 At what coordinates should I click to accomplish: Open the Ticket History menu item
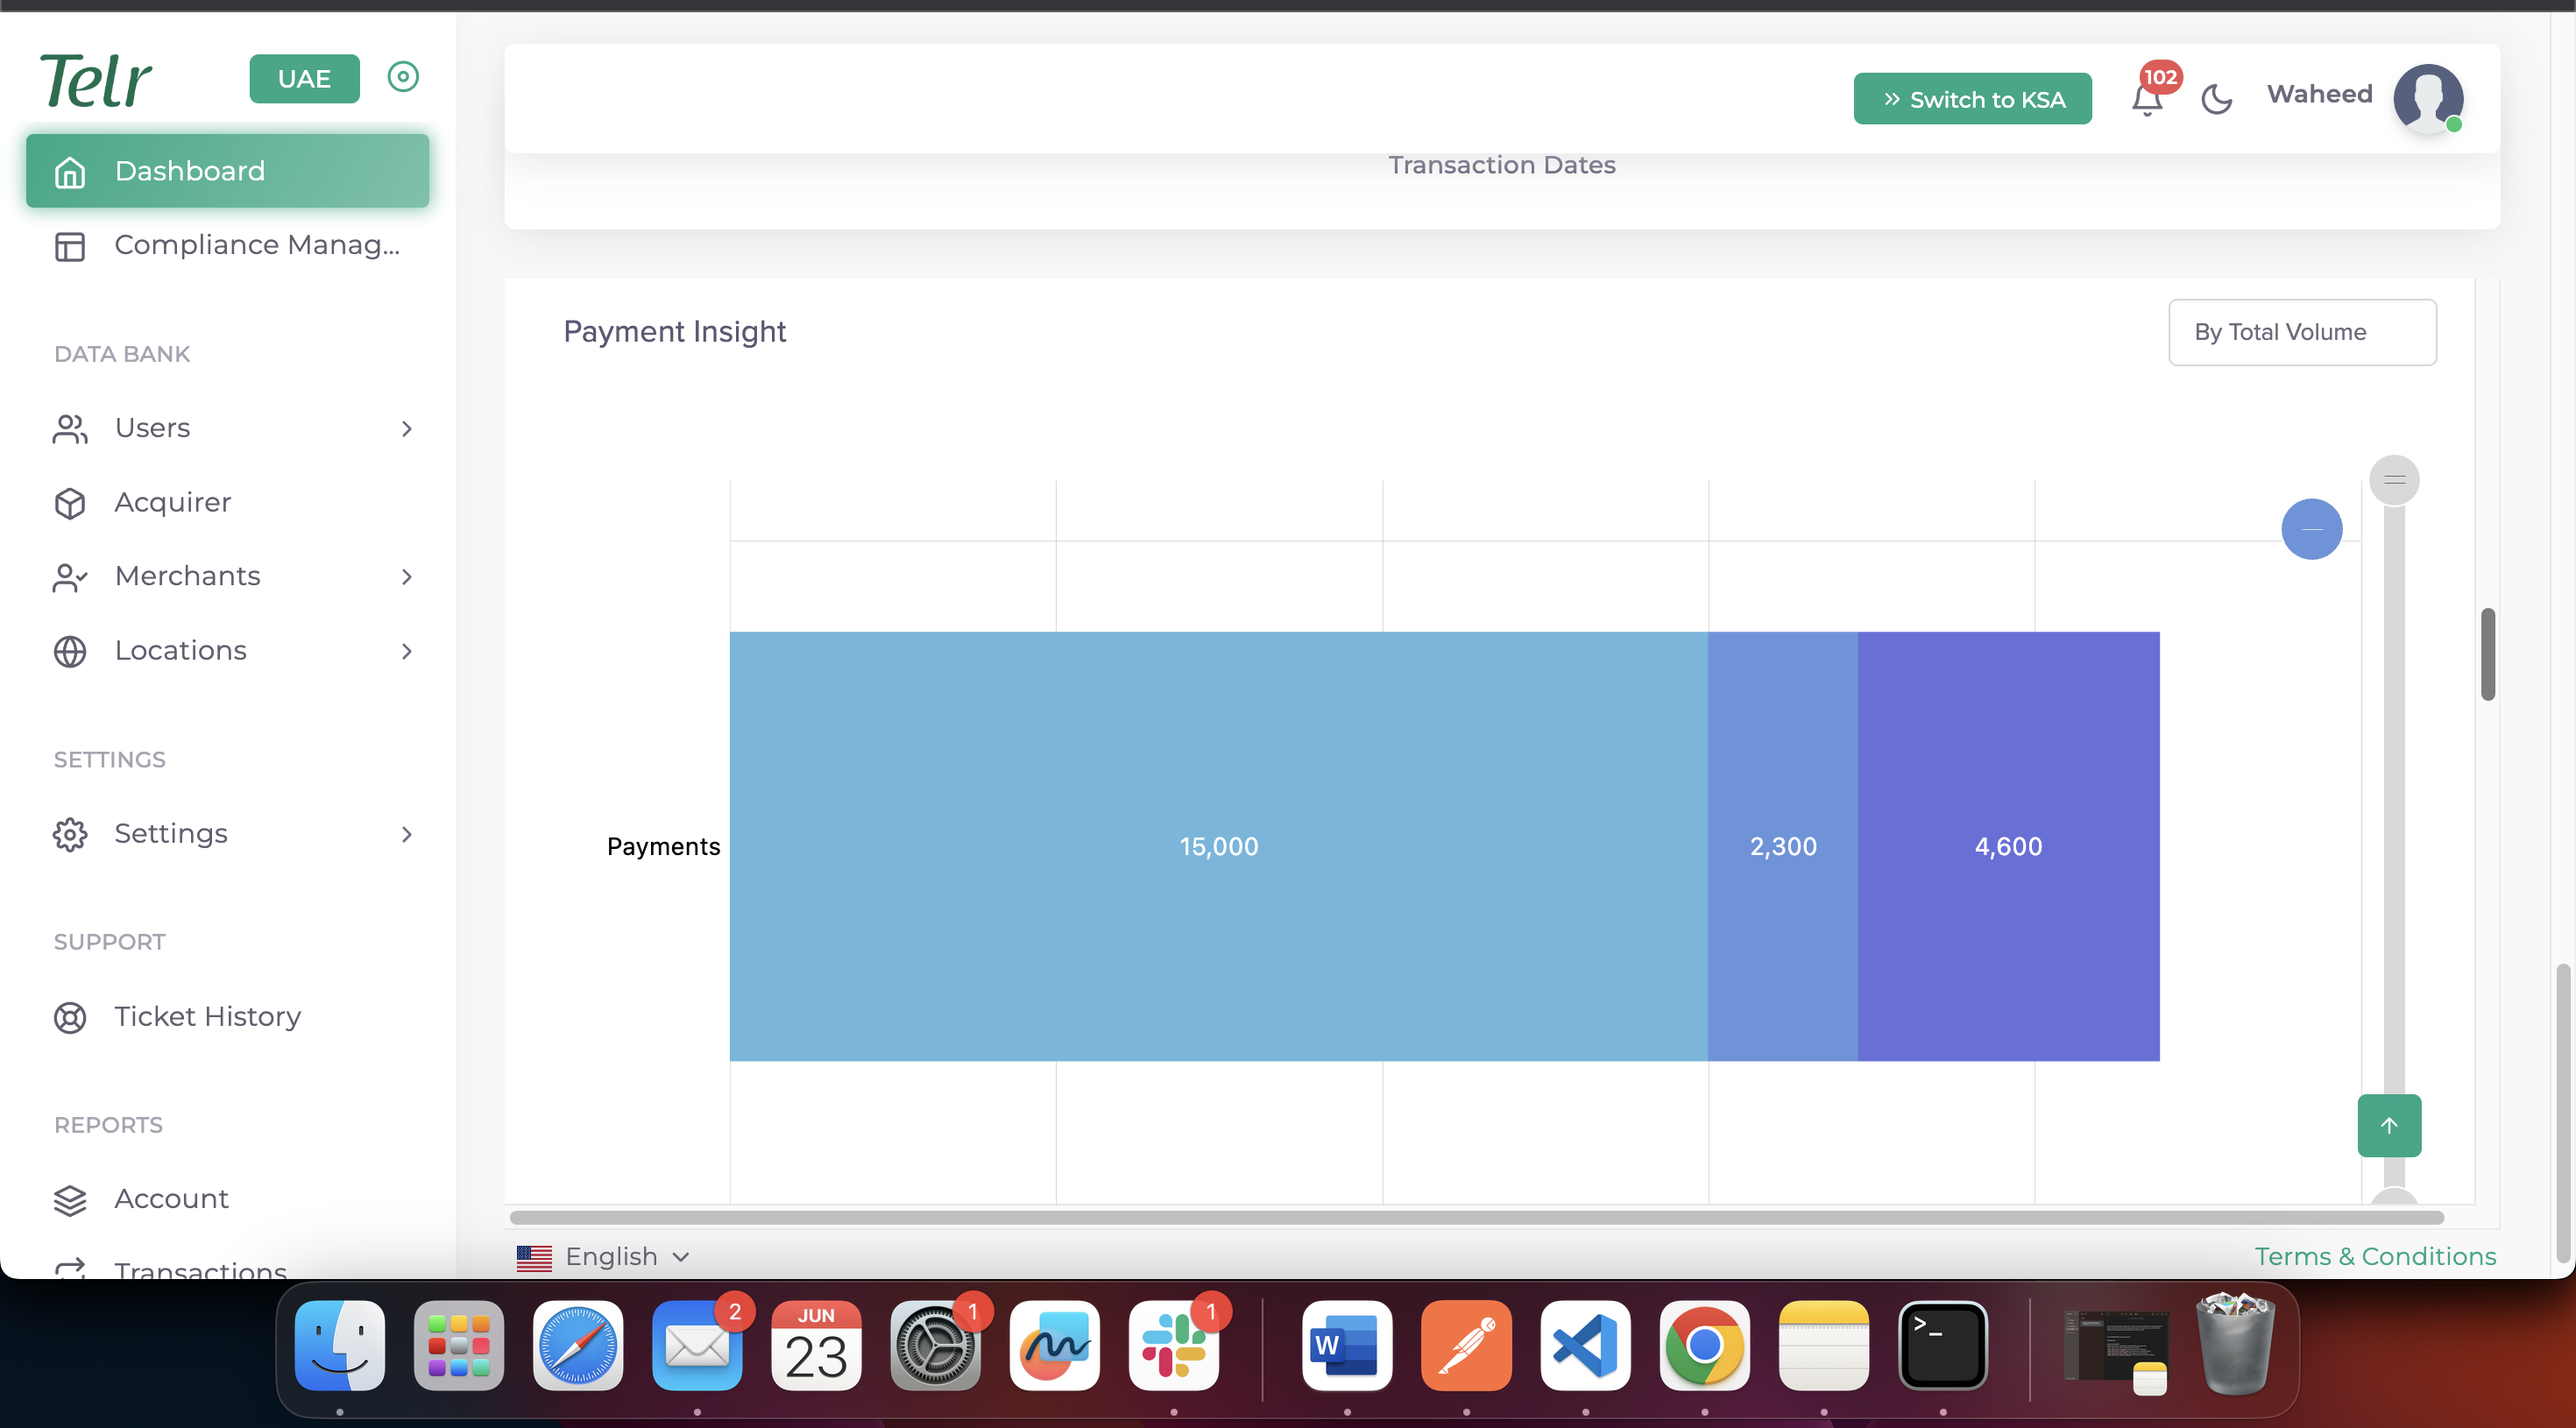tap(228, 1017)
